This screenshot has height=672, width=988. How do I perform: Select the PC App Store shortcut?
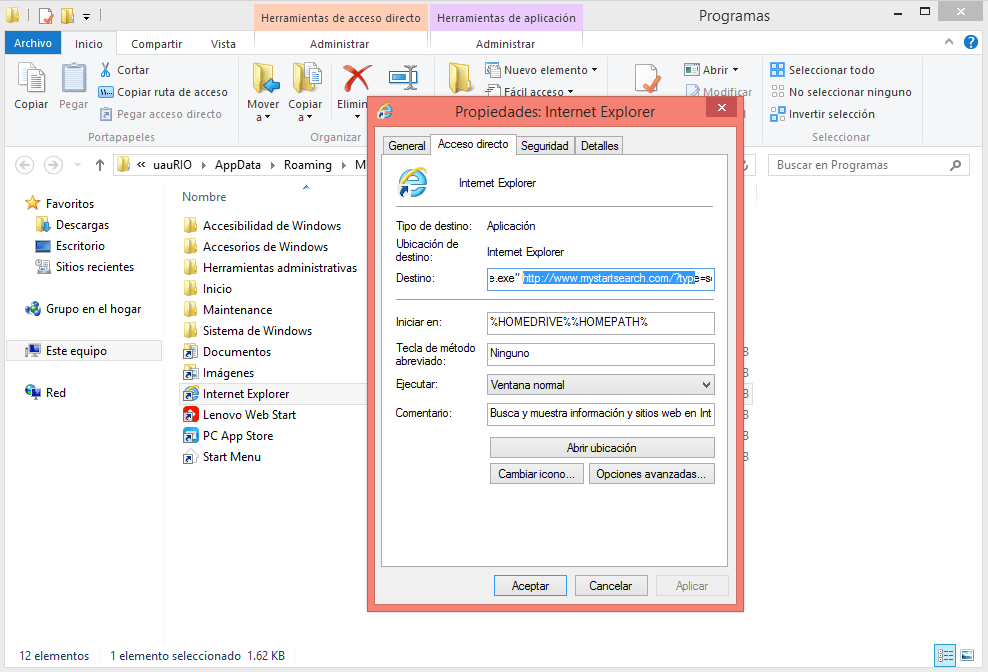click(x=237, y=436)
